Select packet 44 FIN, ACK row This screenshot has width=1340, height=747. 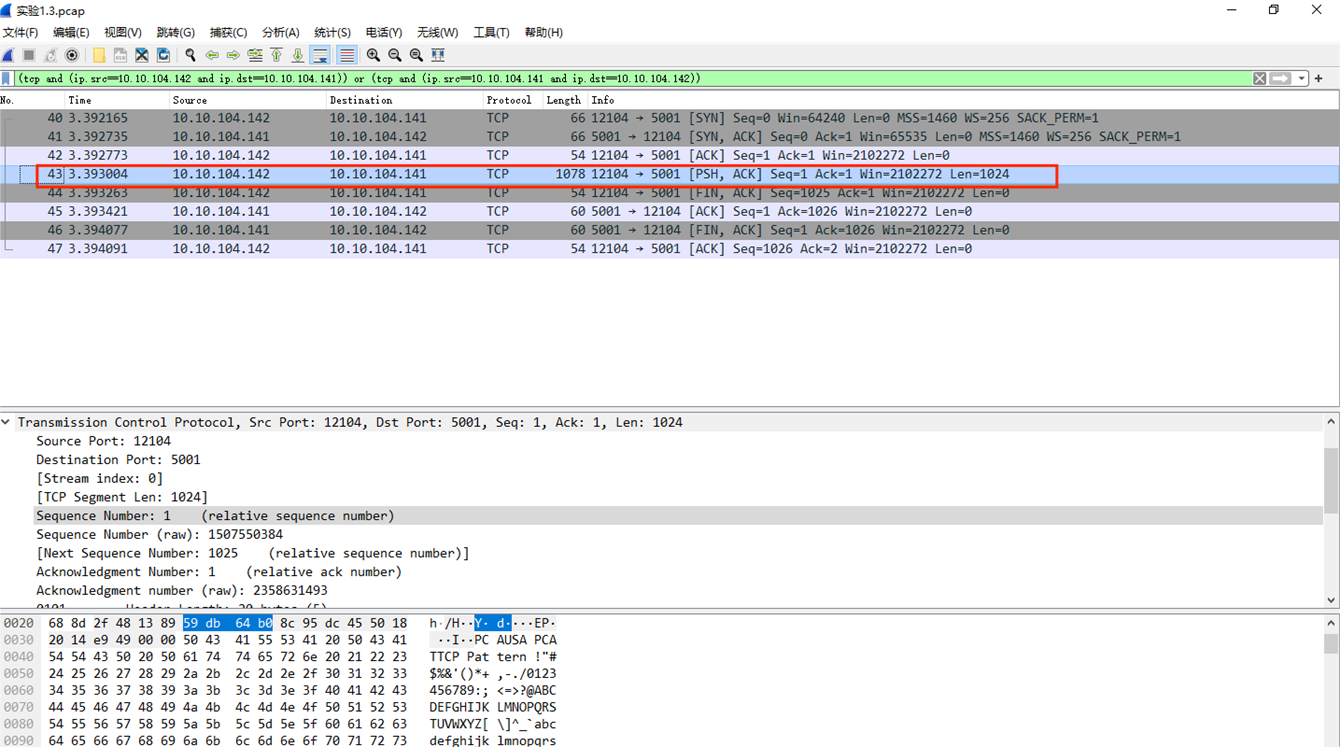coord(669,193)
